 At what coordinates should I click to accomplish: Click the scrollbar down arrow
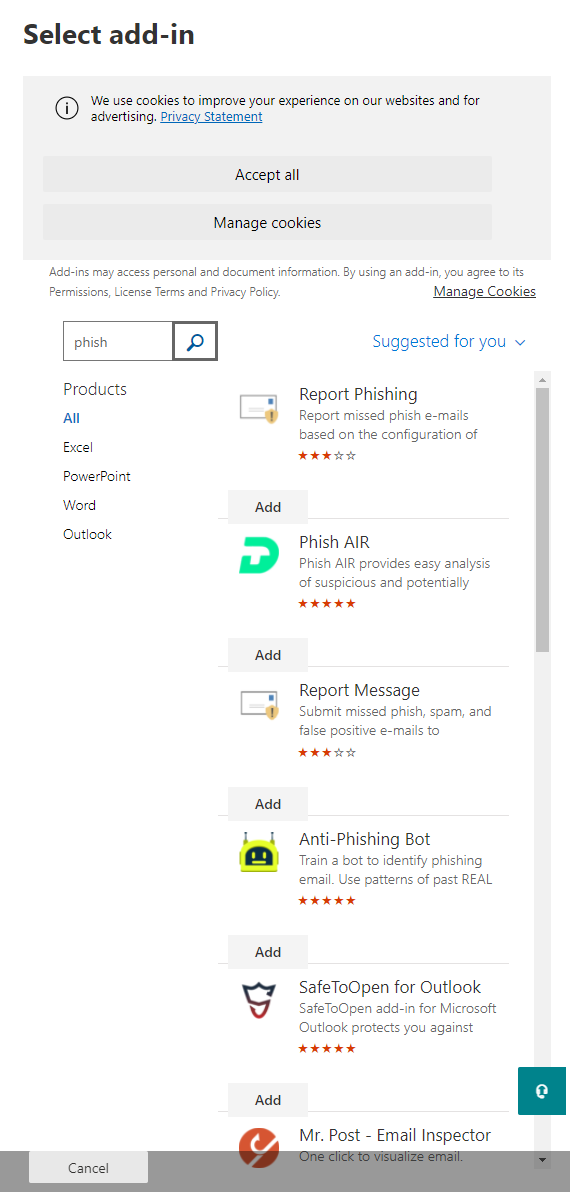pyautogui.click(x=542, y=1159)
